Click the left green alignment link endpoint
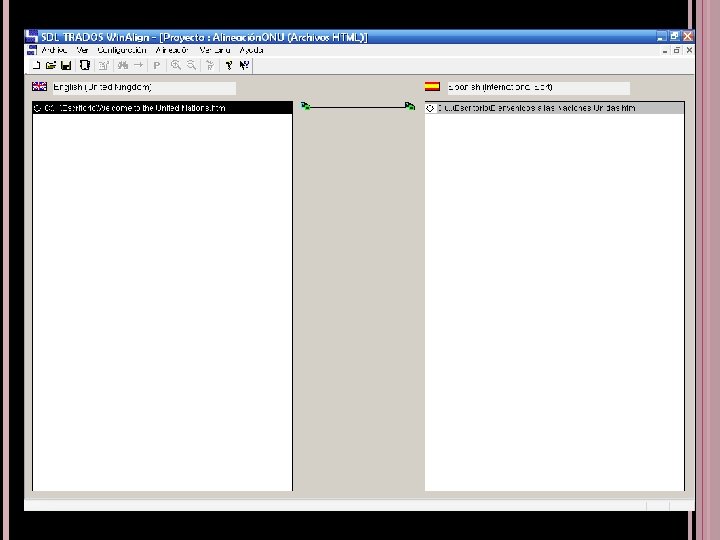Image resolution: width=720 pixels, height=540 pixels. pos(306,106)
